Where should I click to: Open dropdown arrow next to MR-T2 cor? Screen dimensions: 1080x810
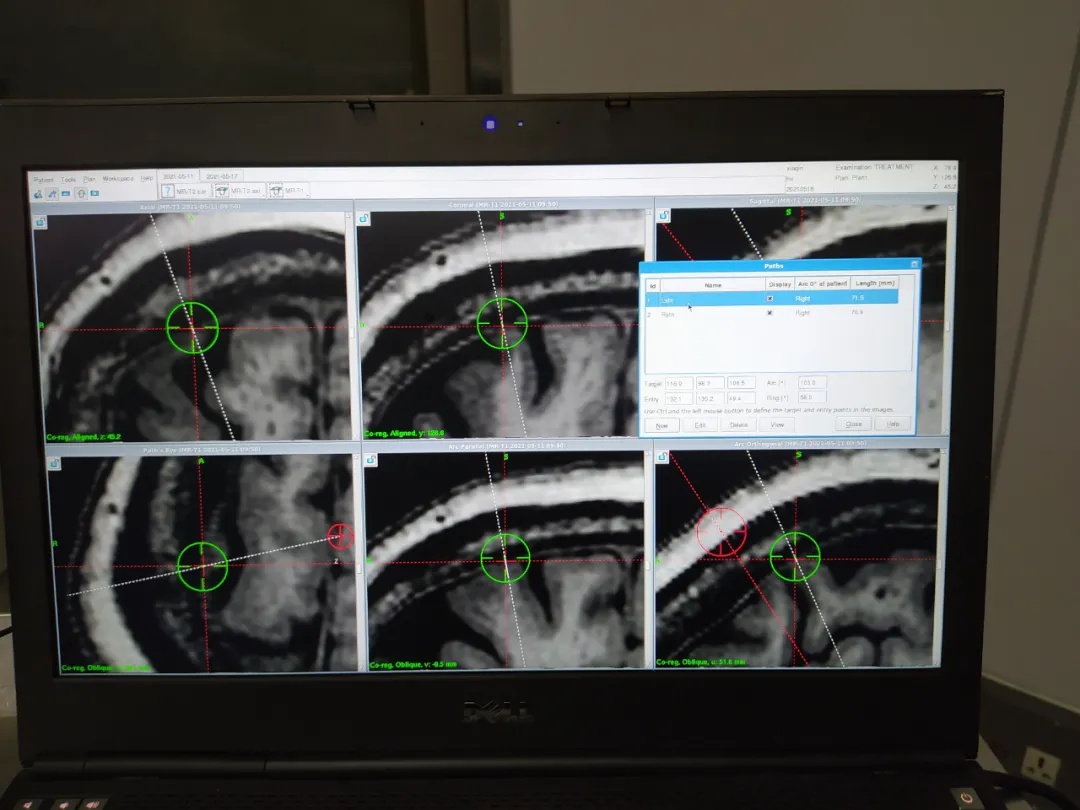click(x=210, y=196)
